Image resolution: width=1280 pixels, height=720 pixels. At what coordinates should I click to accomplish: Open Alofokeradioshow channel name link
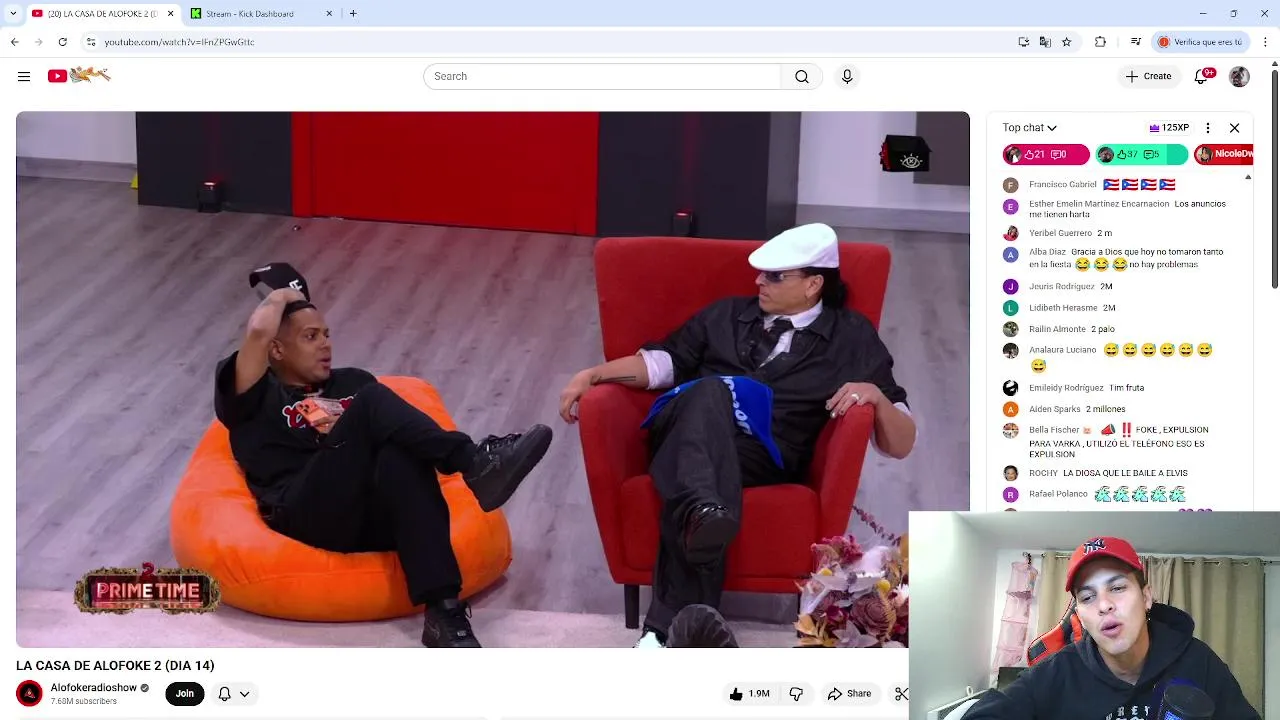point(94,688)
